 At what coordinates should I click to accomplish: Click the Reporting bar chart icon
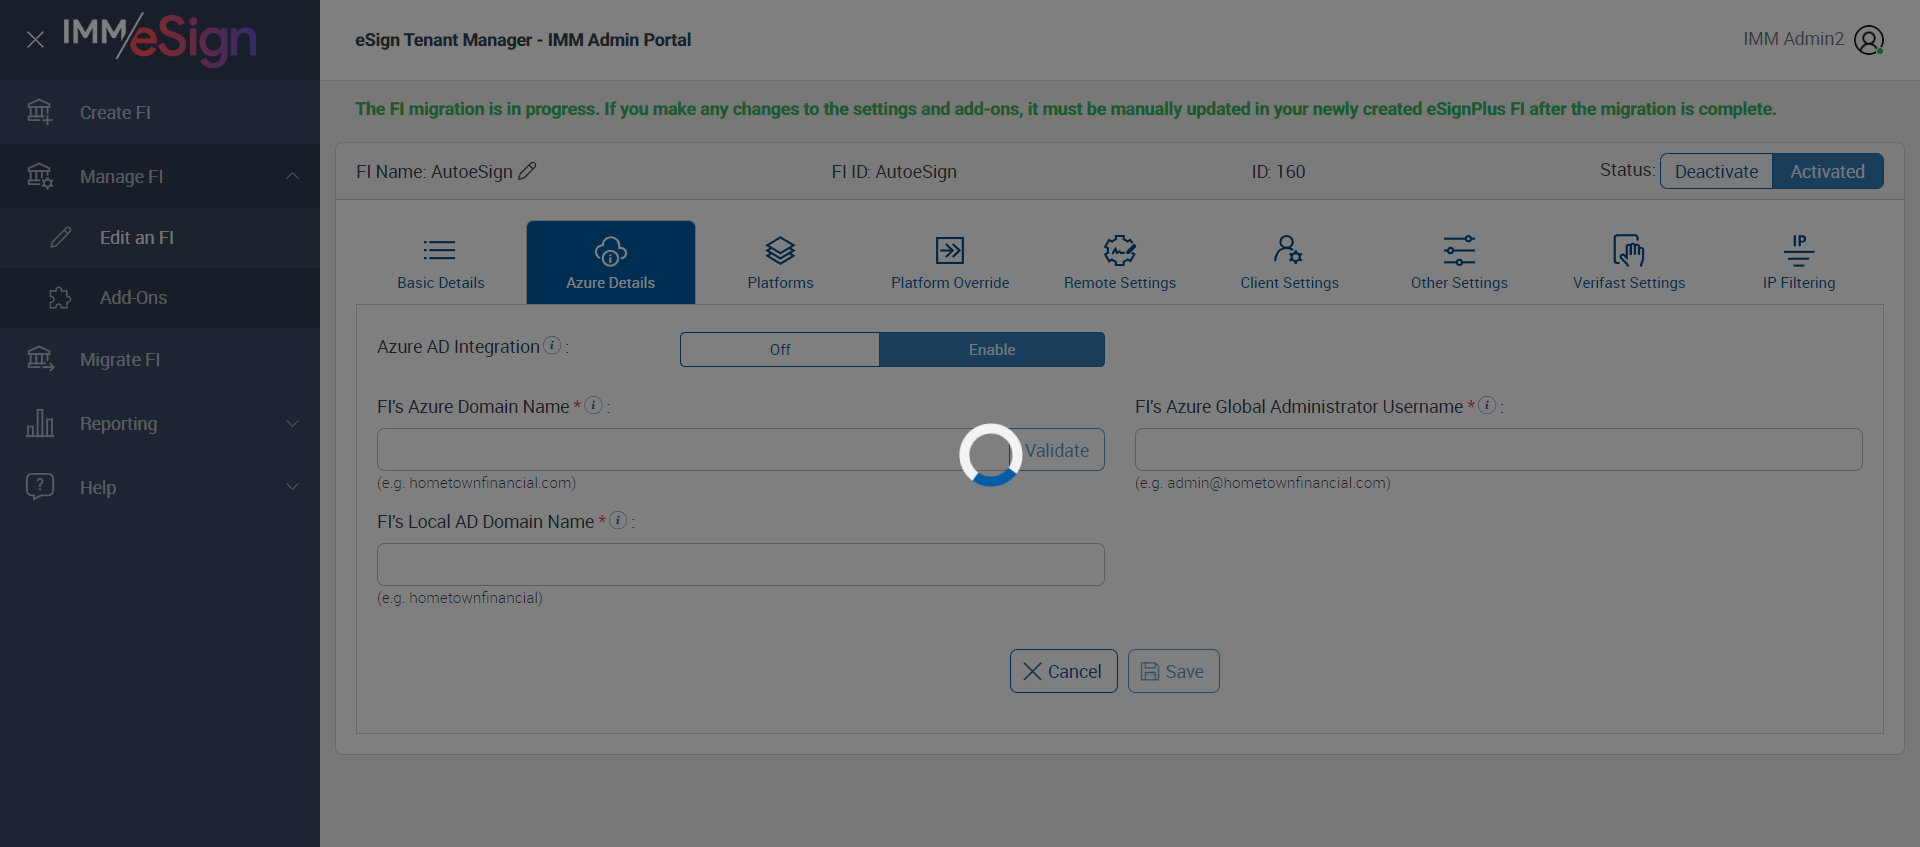pos(40,423)
